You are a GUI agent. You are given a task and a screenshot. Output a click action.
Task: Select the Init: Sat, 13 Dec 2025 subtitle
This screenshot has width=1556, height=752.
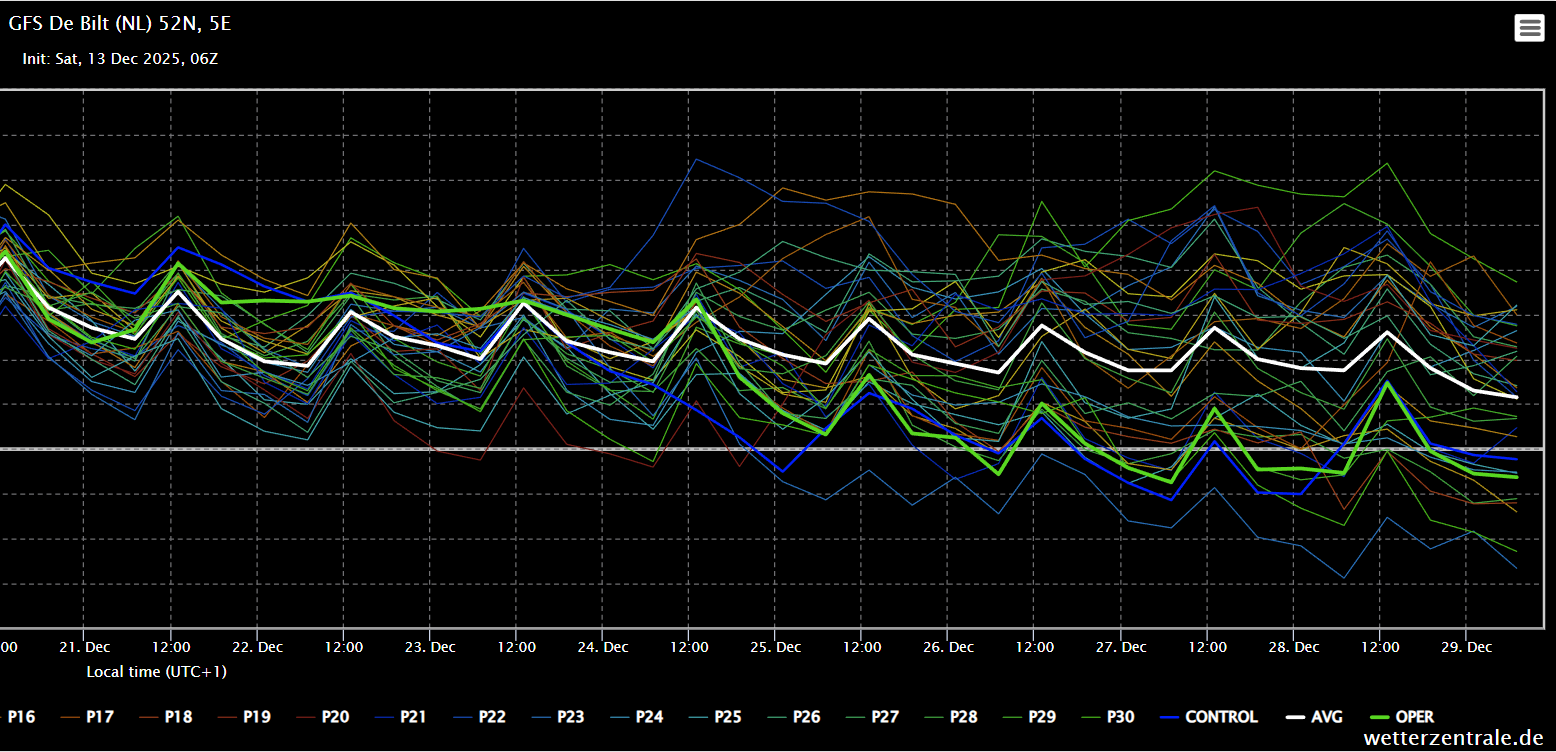click(120, 59)
